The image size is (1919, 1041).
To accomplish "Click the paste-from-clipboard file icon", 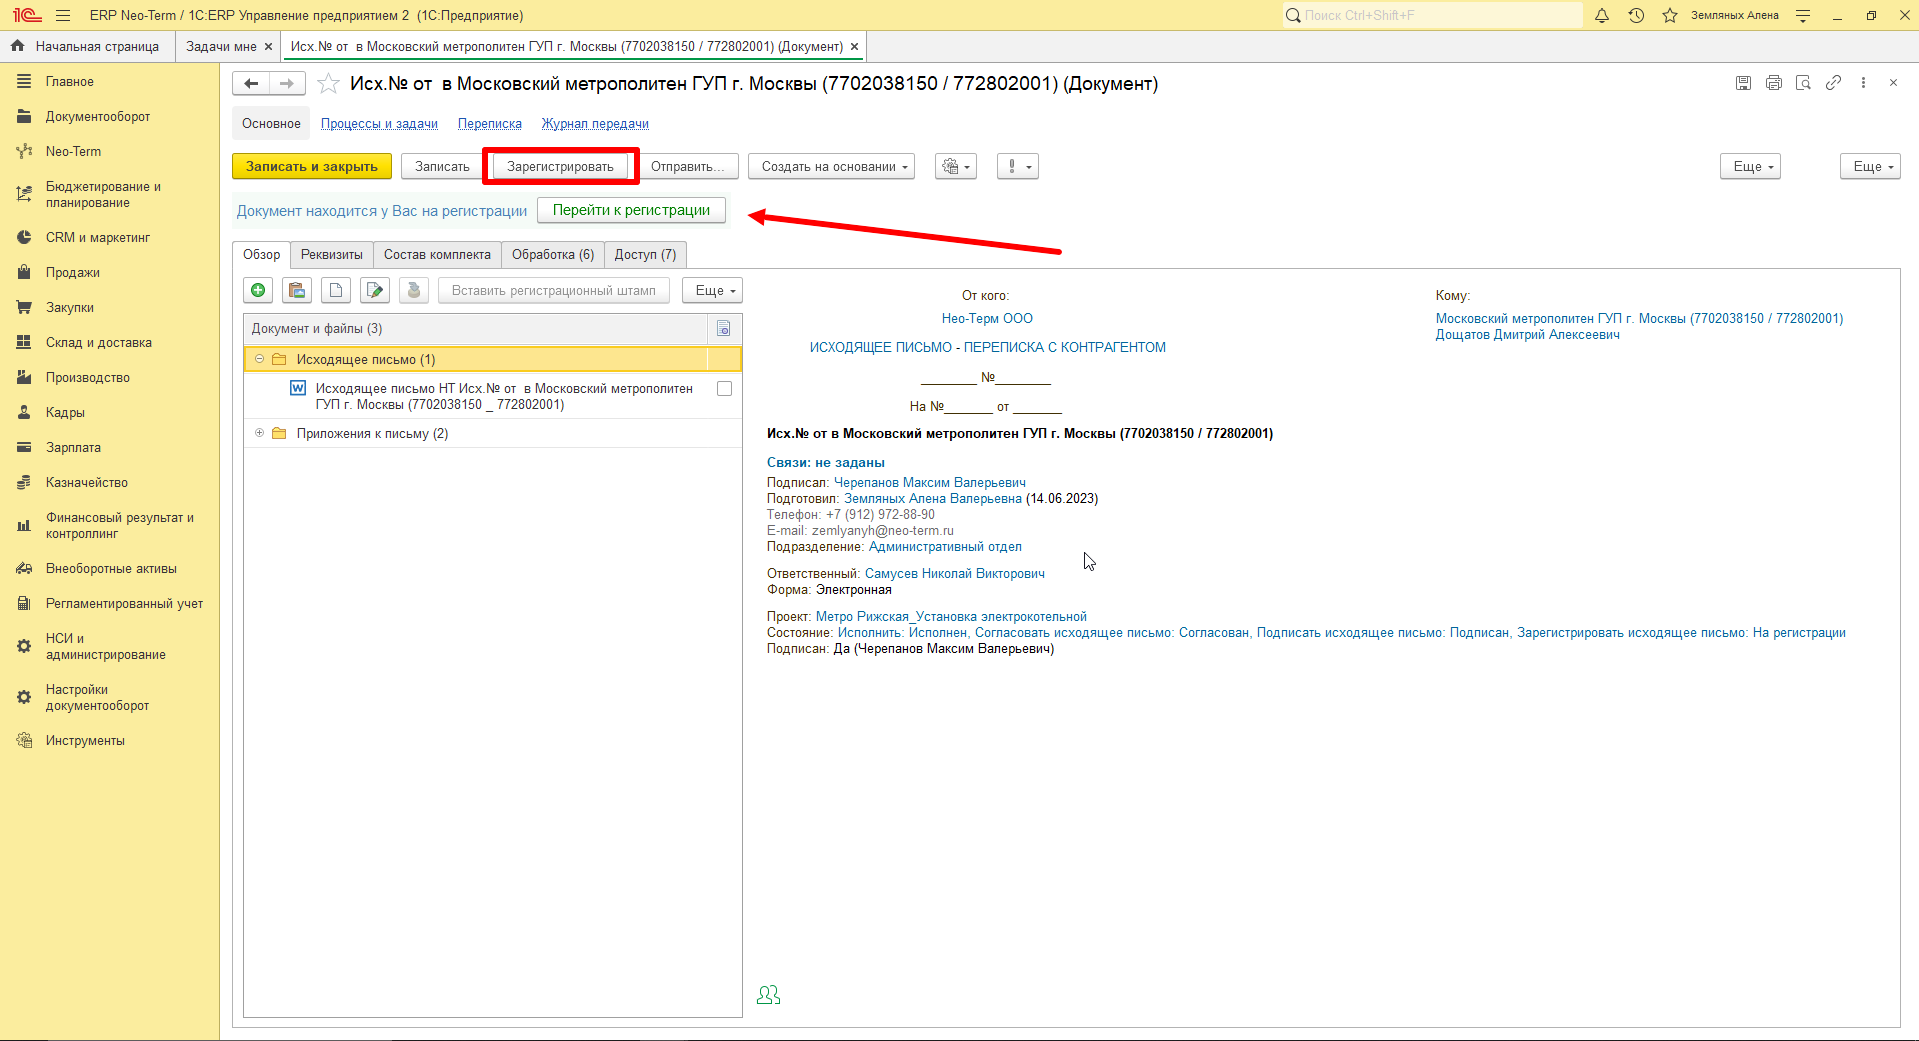I will coord(297,290).
